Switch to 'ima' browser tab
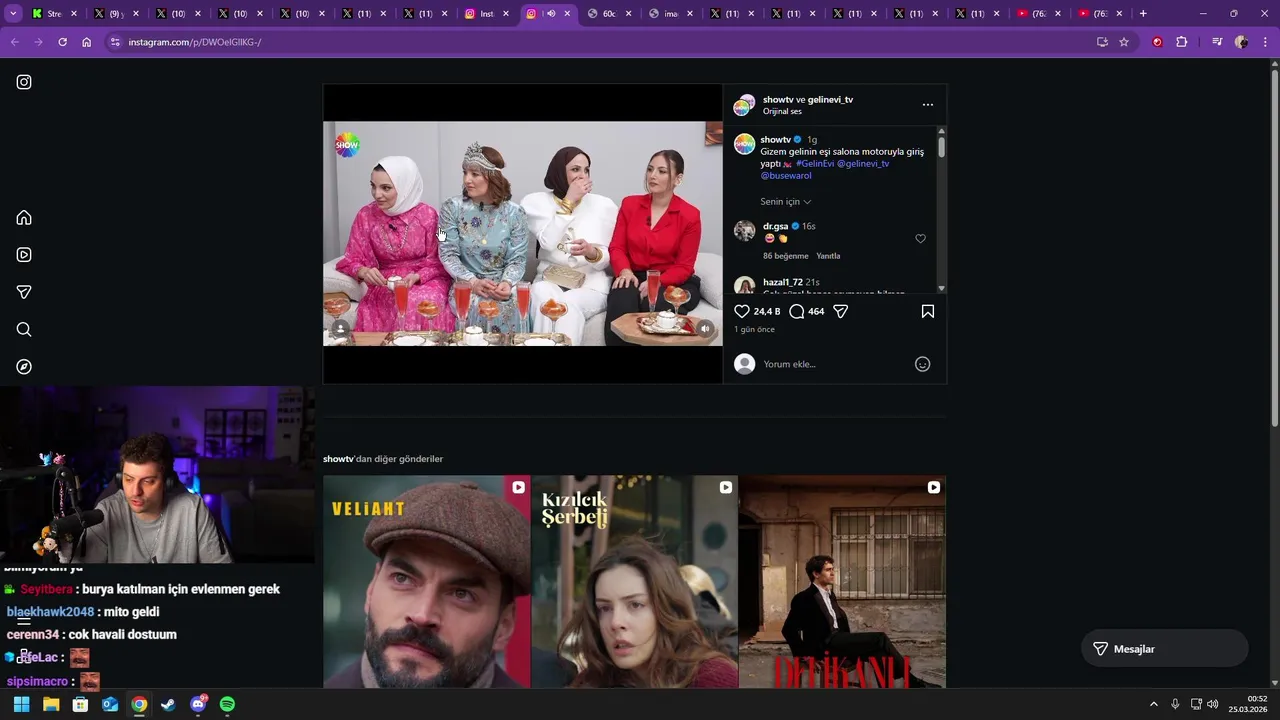 [670, 14]
